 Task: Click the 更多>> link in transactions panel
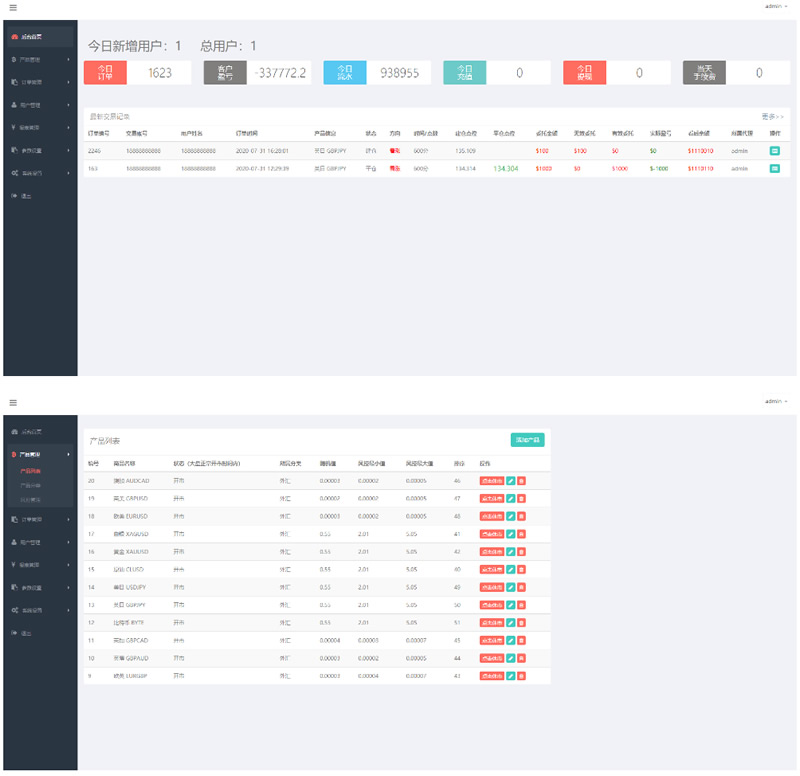(x=772, y=116)
